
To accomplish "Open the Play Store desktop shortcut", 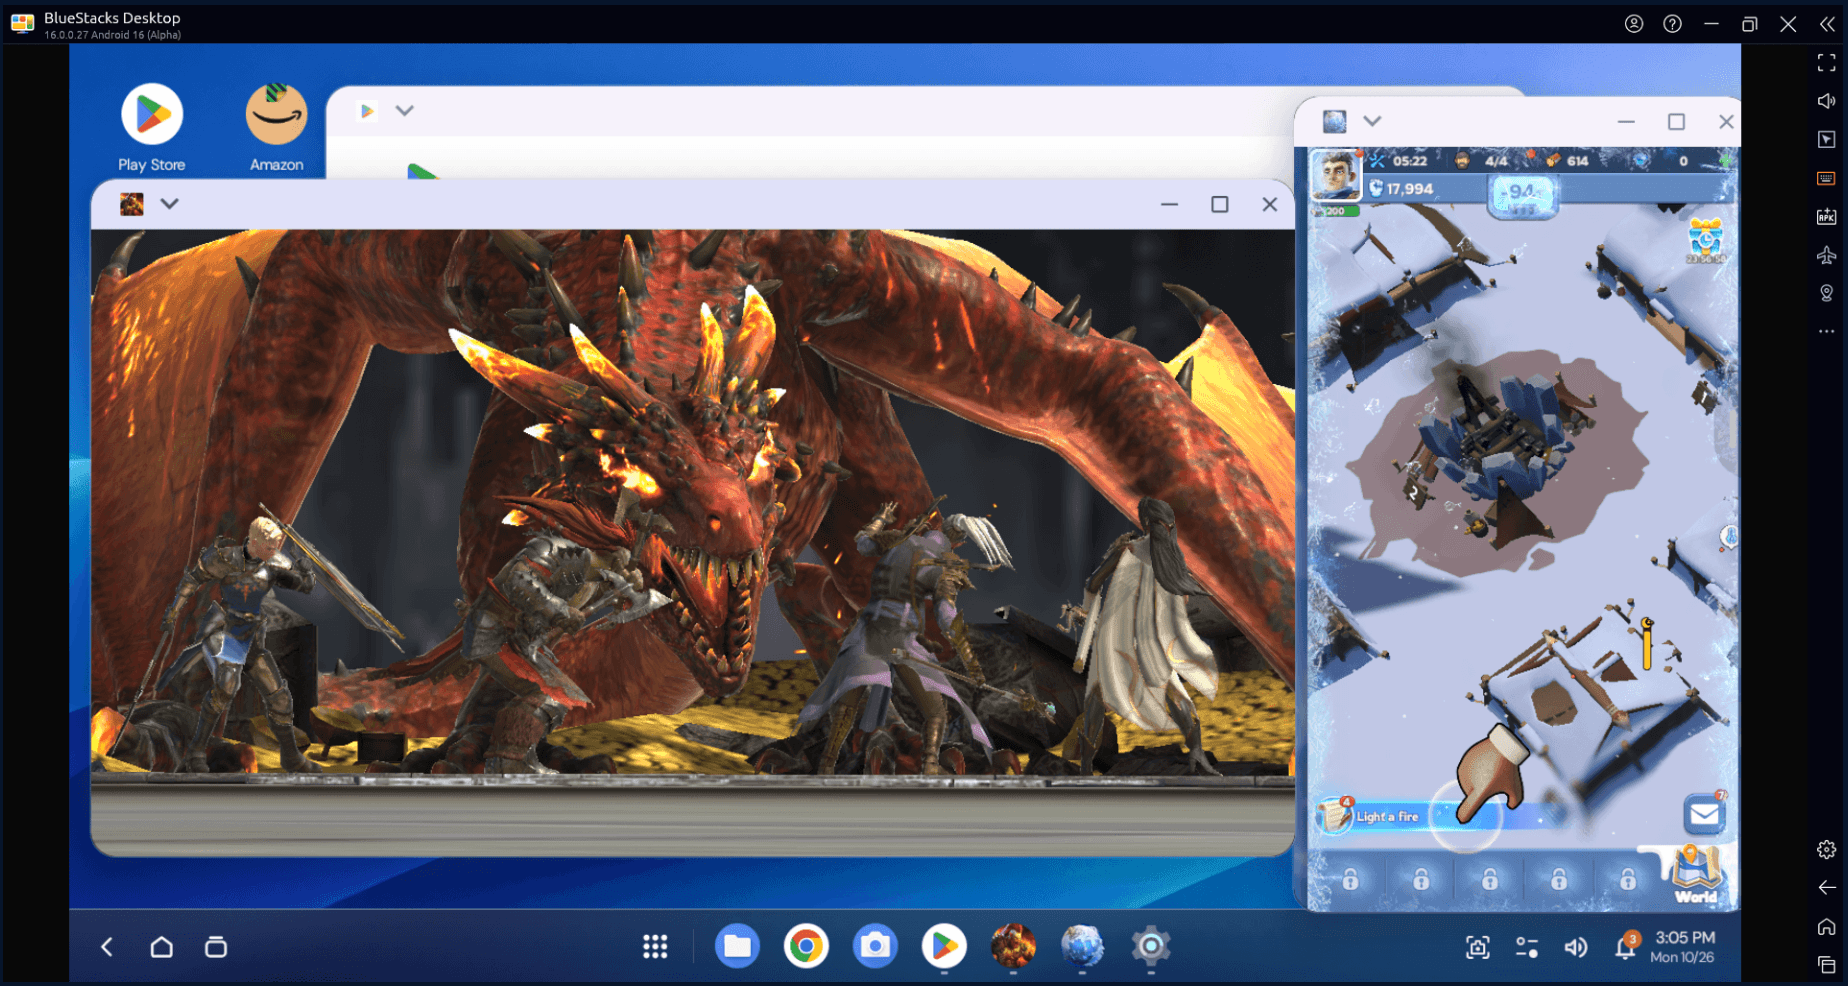I will (x=152, y=128).
